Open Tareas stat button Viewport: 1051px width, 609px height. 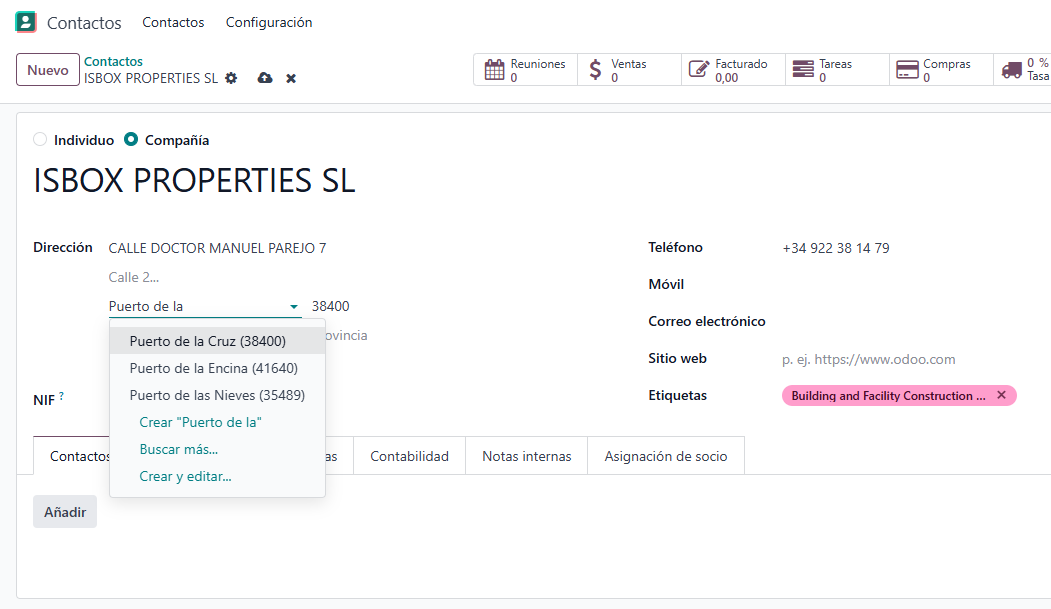point(837,70)
